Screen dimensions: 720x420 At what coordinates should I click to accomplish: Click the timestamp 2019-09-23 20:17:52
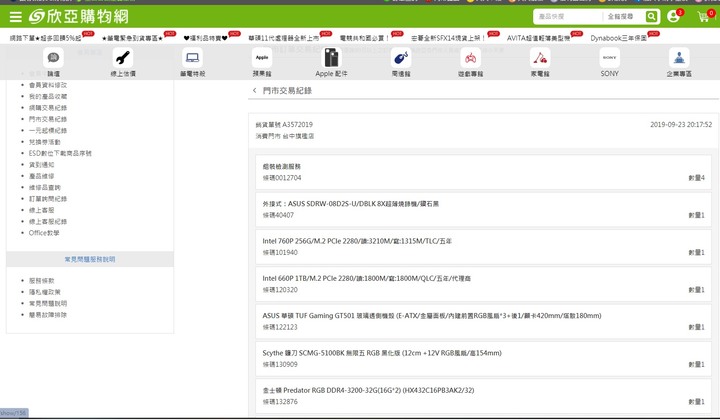681,124
